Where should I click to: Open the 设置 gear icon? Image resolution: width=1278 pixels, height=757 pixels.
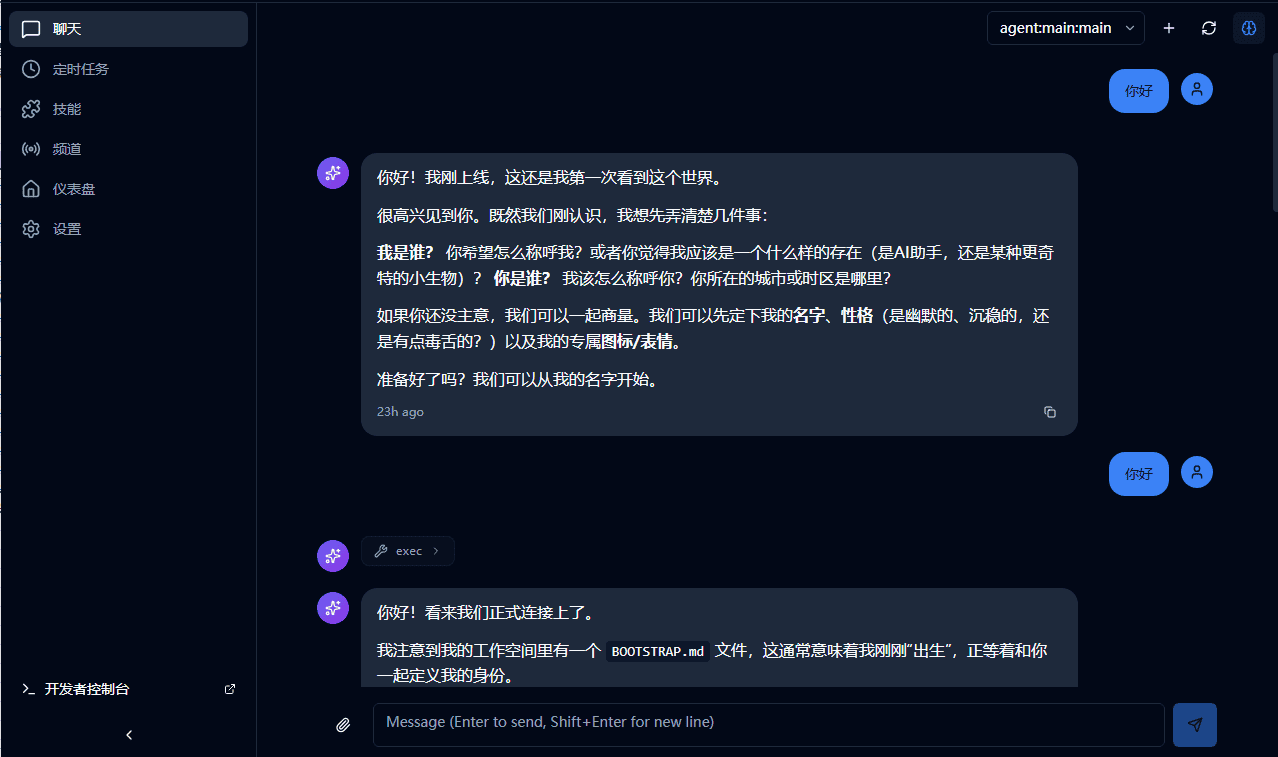click(x=30, y=228)
